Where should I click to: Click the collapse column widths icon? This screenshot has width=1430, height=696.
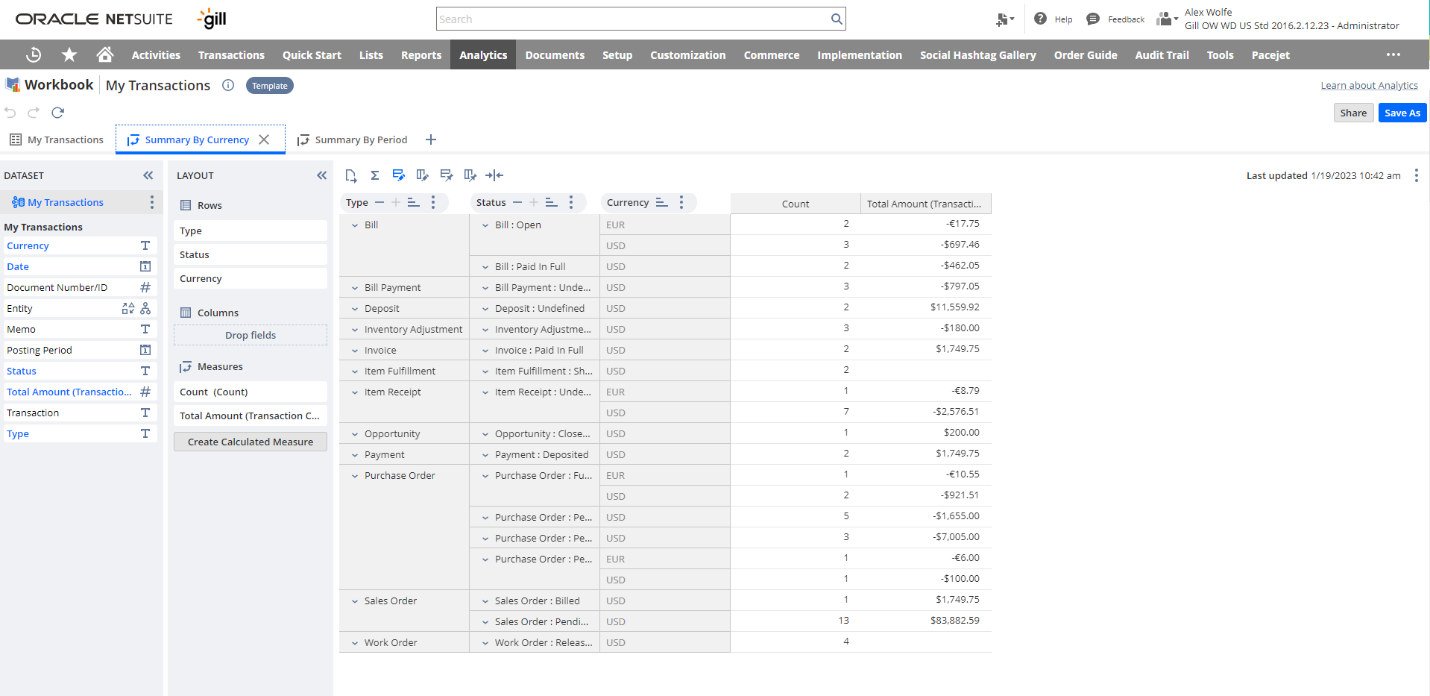(x=494, y=175)
